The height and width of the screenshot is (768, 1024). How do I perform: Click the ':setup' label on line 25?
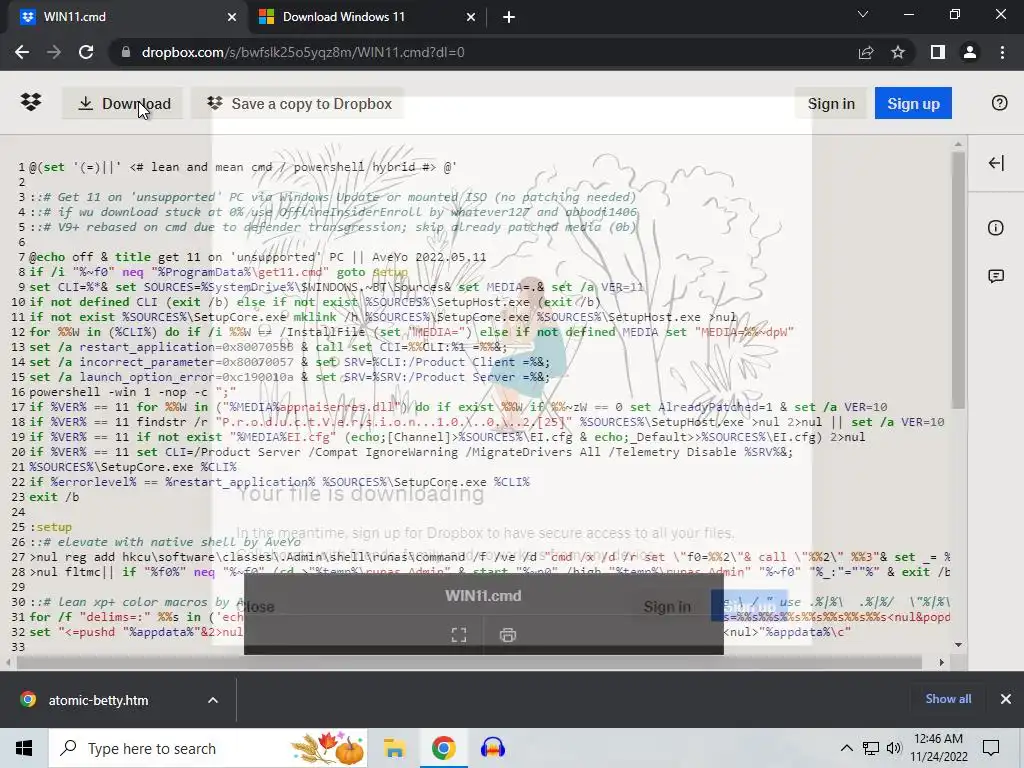click(x=51, y=527)
